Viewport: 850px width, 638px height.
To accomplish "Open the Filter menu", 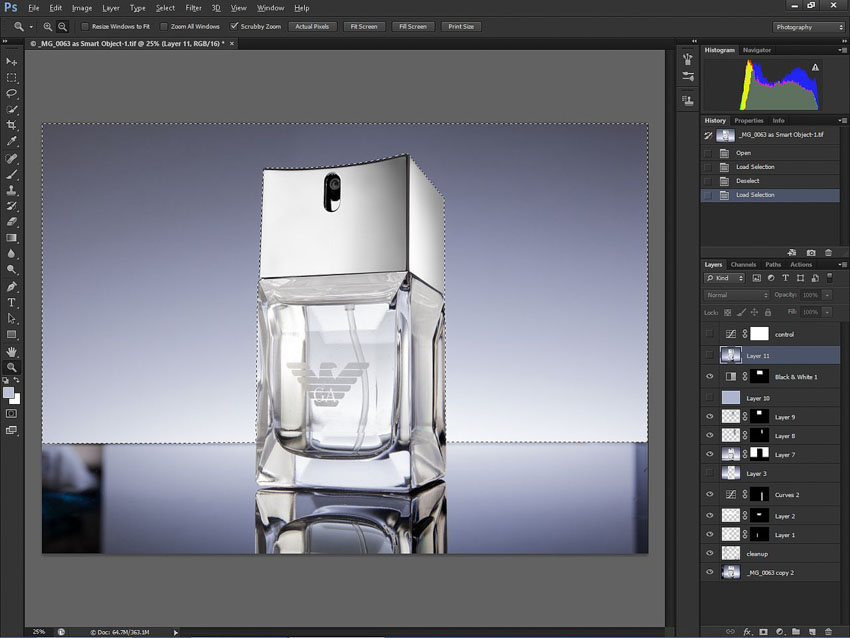I will click(194, 8).
